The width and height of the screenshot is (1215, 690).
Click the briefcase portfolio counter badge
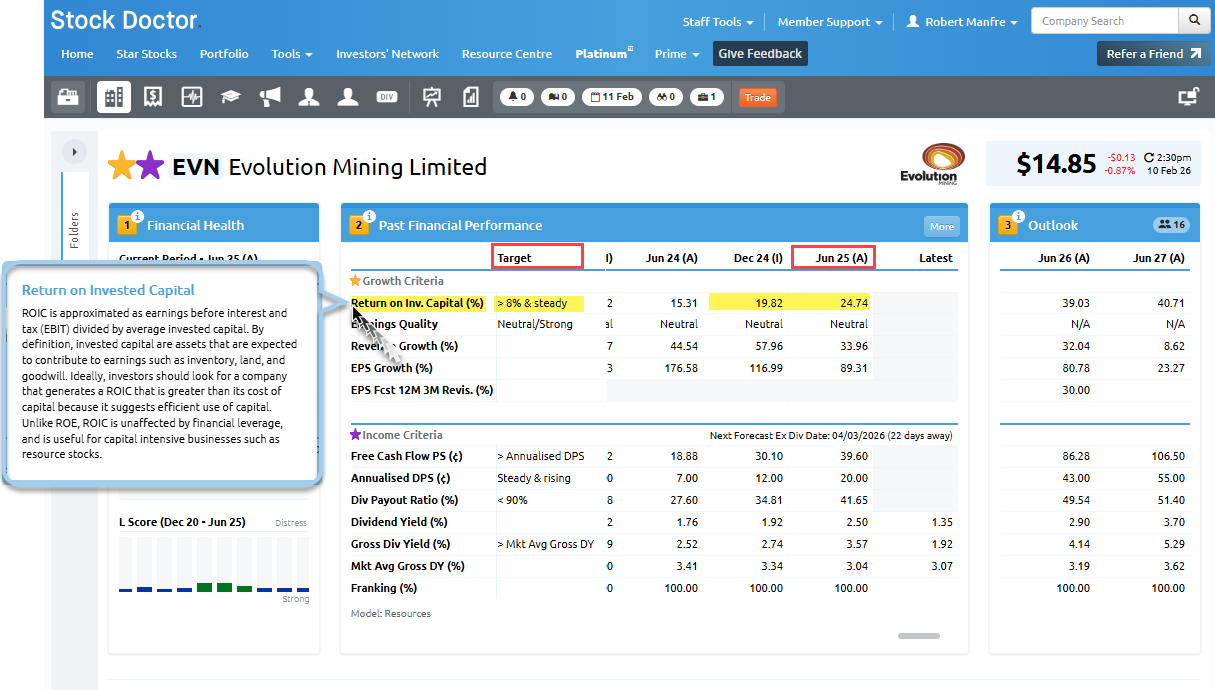coord(707,97)
